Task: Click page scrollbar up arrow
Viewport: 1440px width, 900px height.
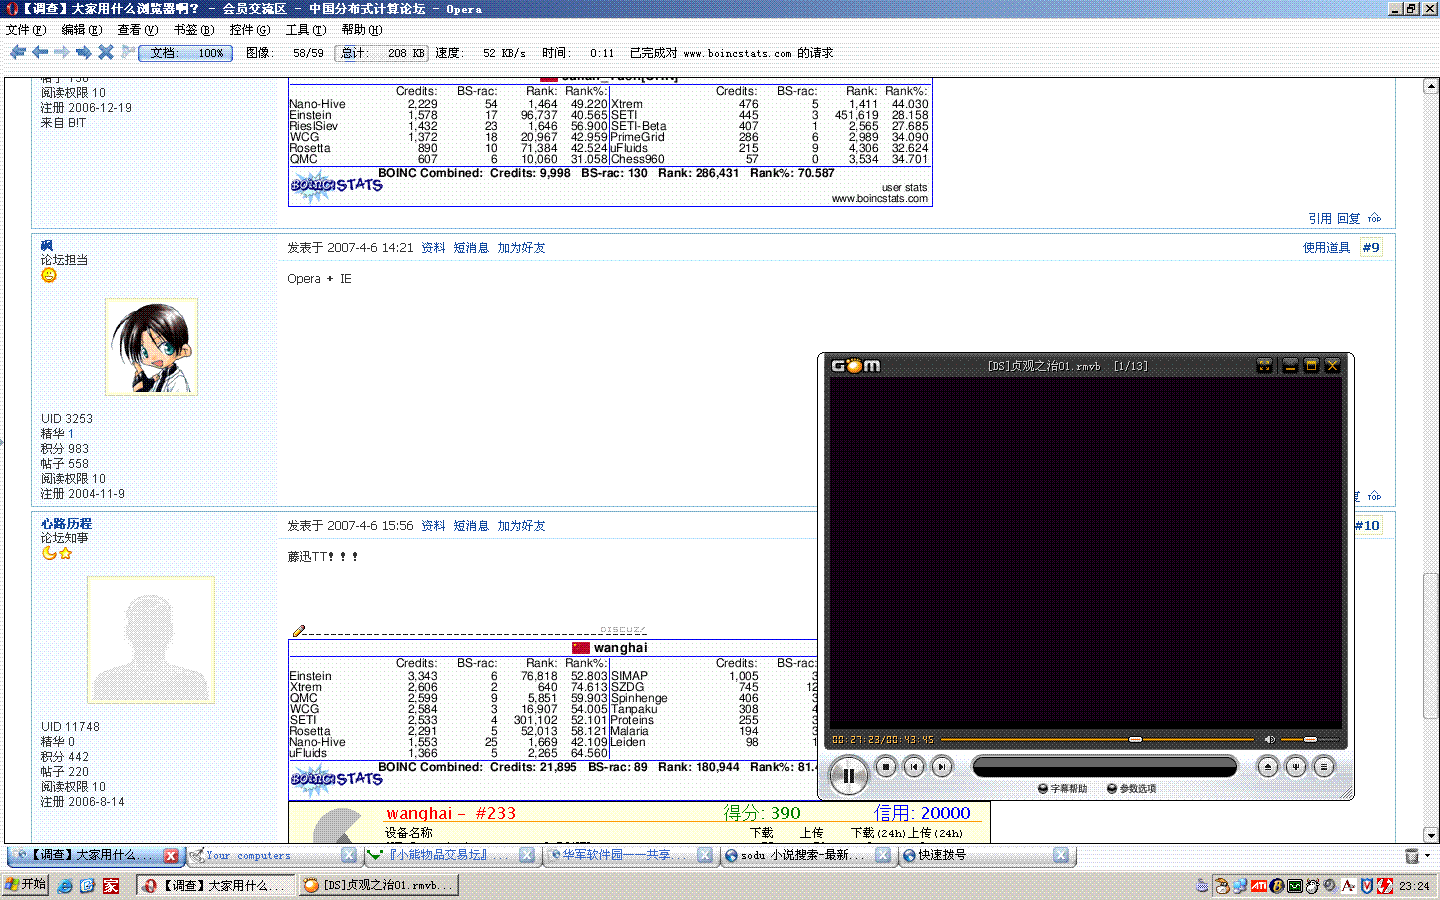Action: (x=1431, y=87)
